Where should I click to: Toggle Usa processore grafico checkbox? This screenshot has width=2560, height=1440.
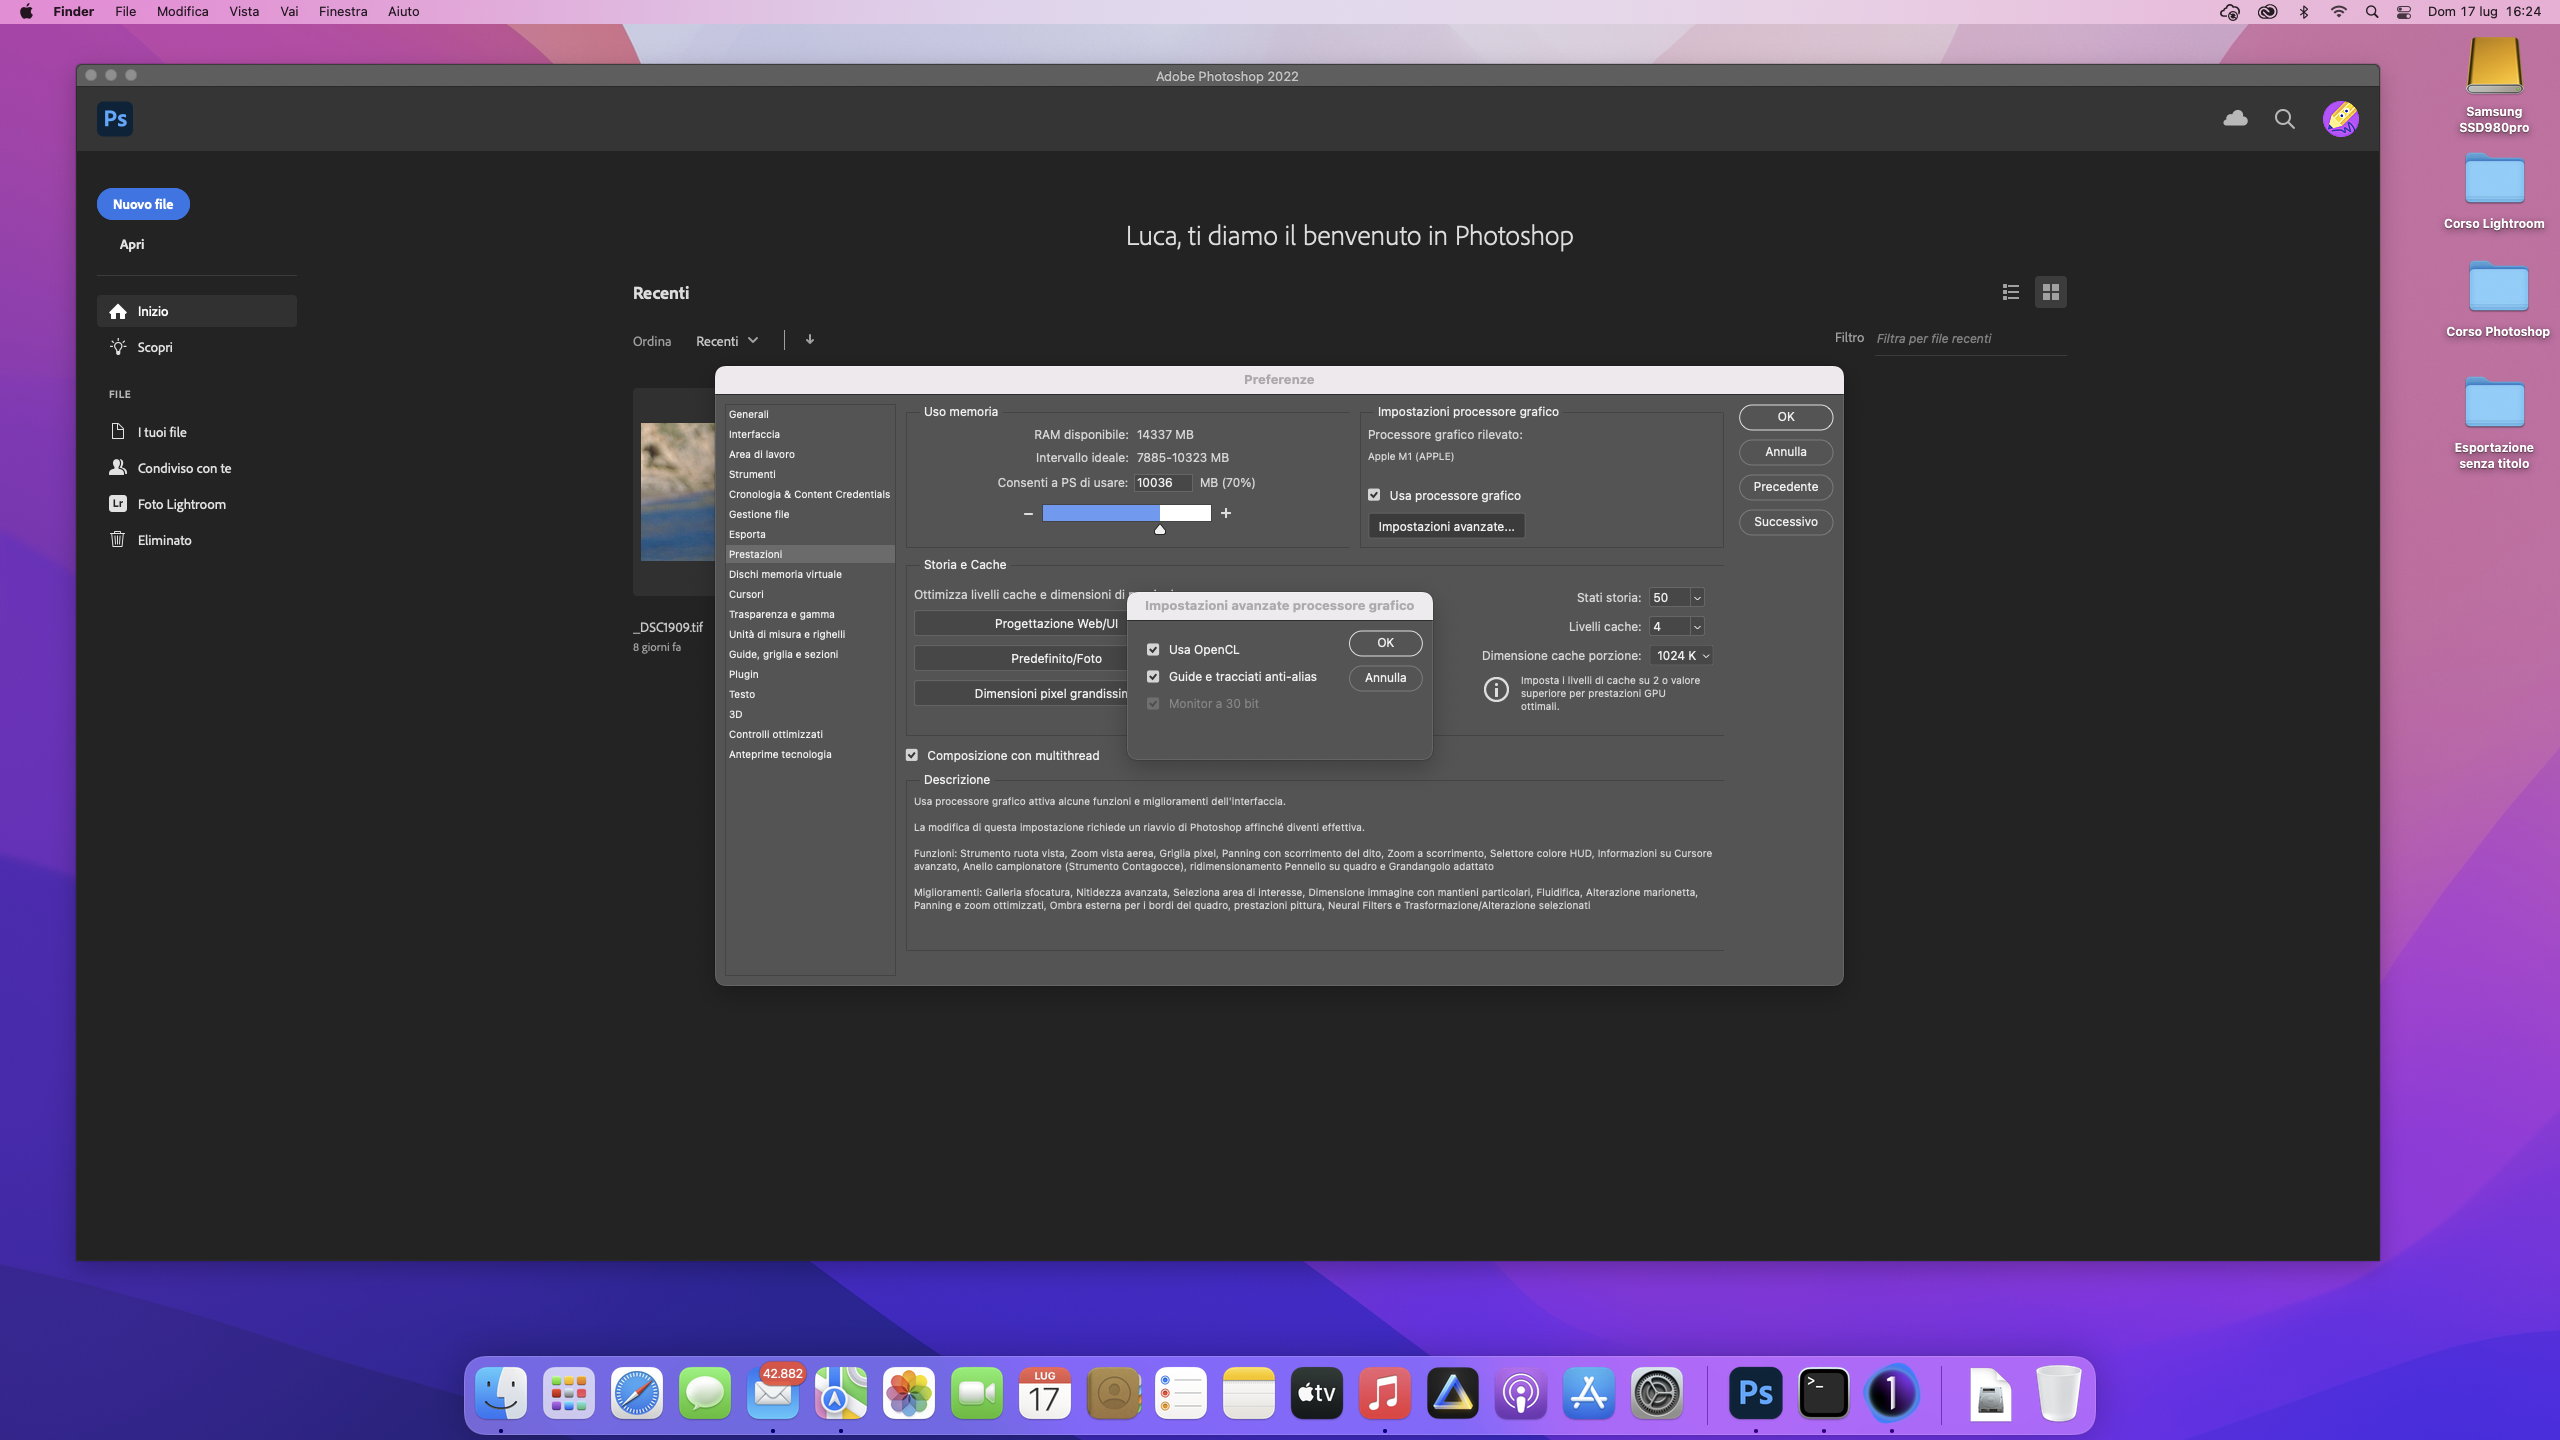(1374, 495)
